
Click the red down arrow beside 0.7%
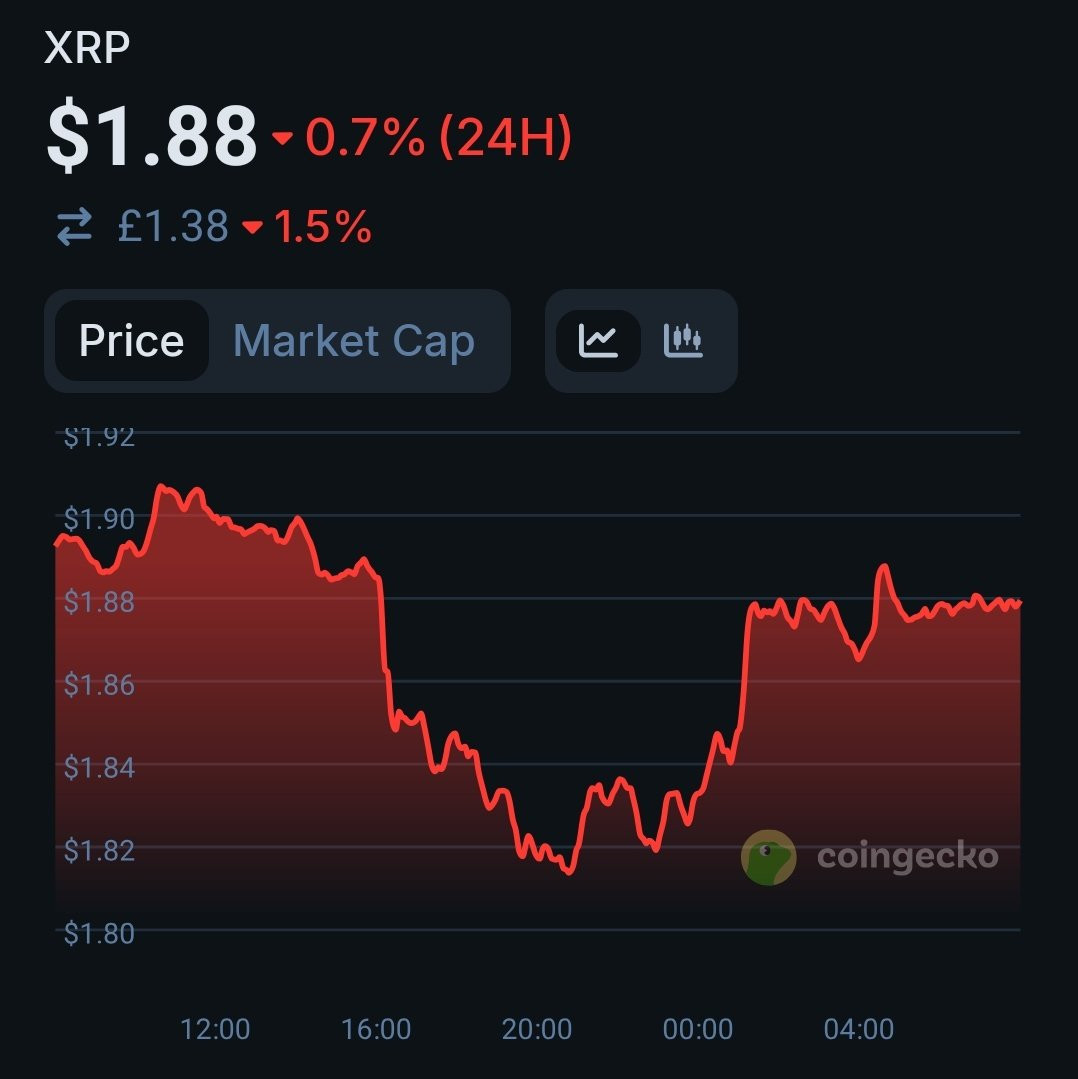282,138
